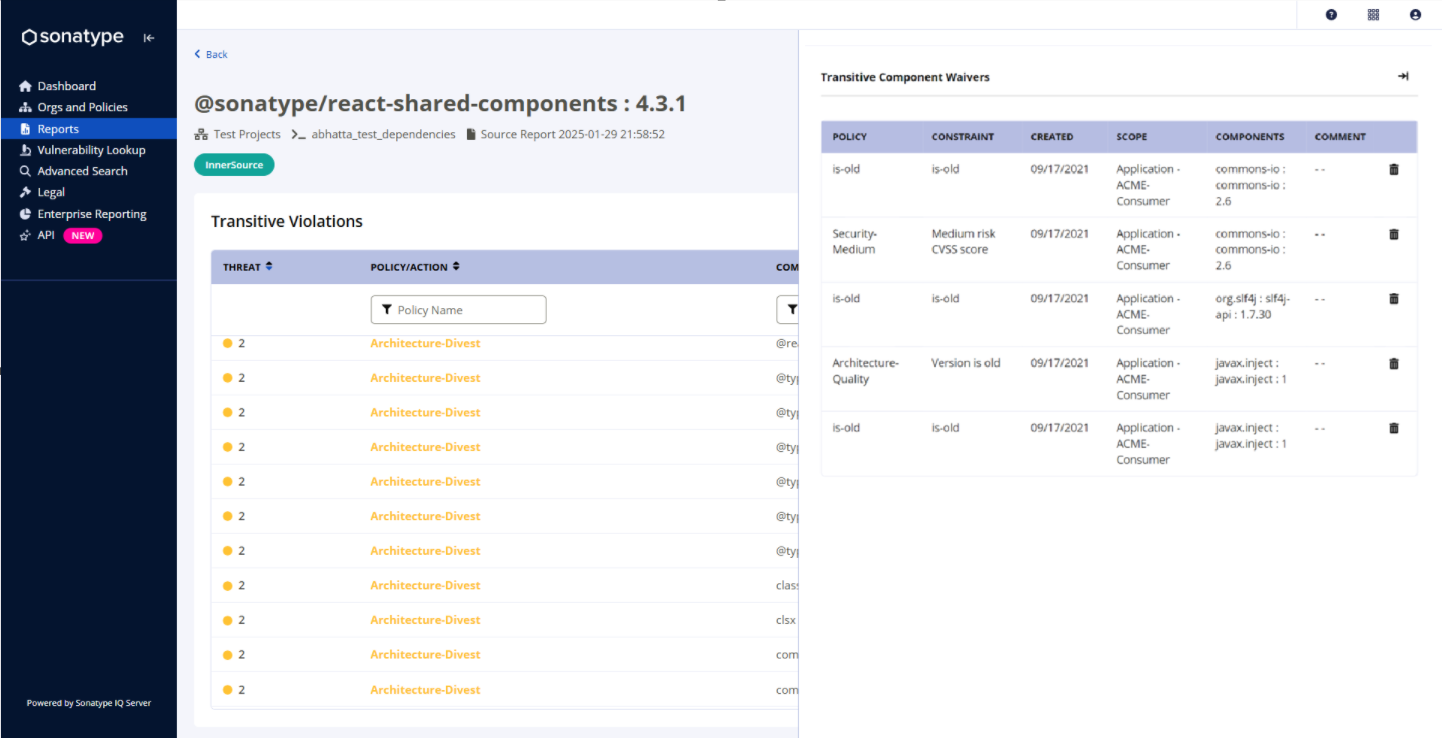Open Advanced Search
The image size is (1442, 738).
tap(82, 171)
